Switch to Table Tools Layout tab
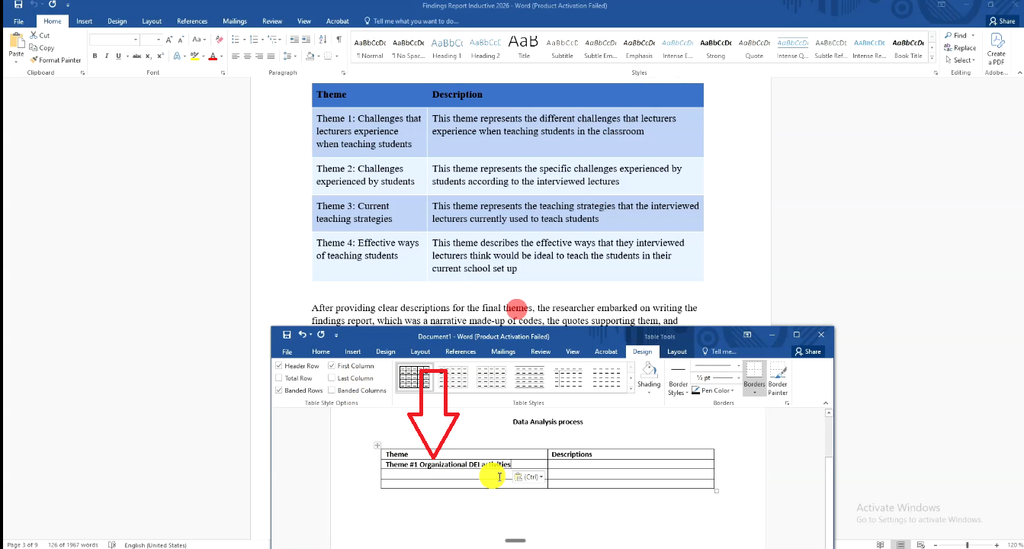Screen dimensions: 1024x549 [x=677, y=351]
